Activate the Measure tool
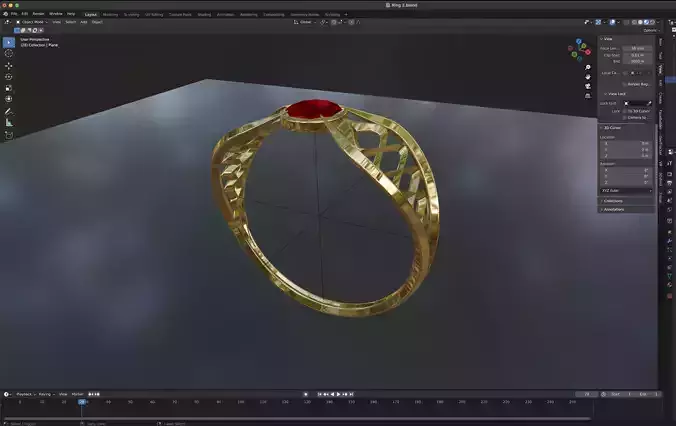Viewport: 676px width, 426px height. coord(9,123)
